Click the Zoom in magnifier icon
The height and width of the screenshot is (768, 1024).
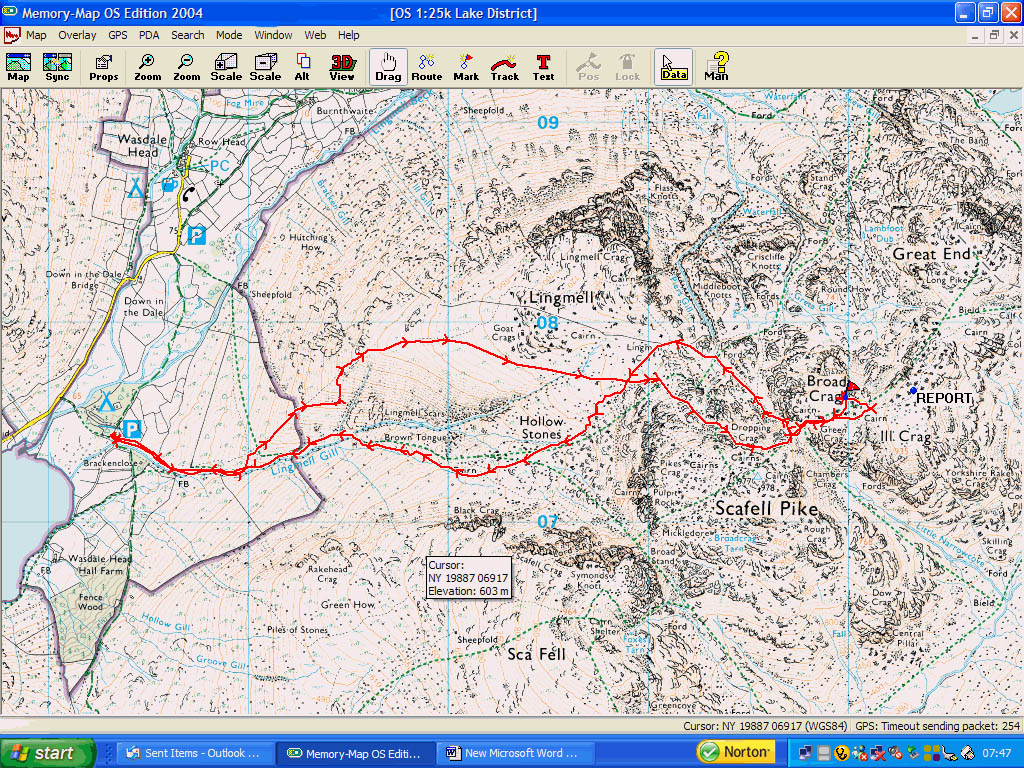tap(148, 67)
